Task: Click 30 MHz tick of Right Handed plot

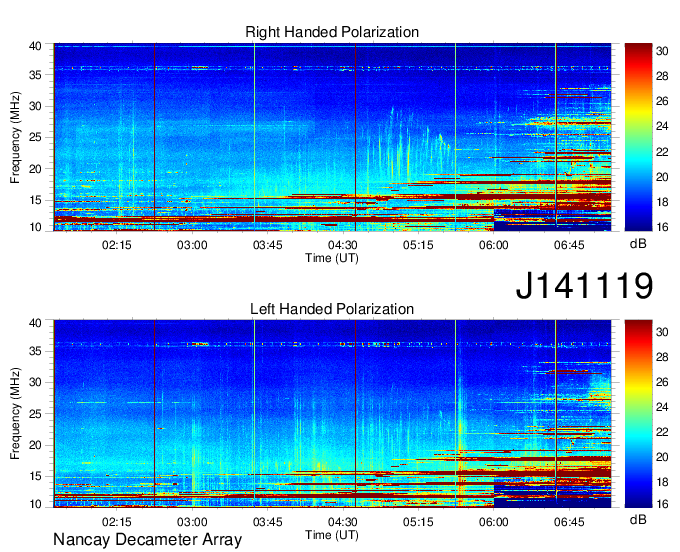Action: 36,106
